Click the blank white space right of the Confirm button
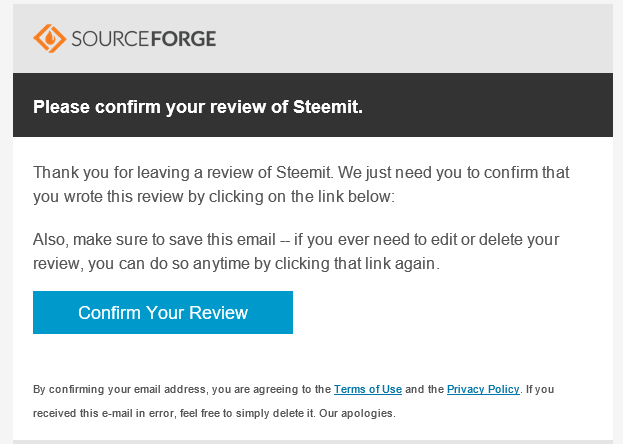Screen dimensions: 623x444 (x=450, y=312)
